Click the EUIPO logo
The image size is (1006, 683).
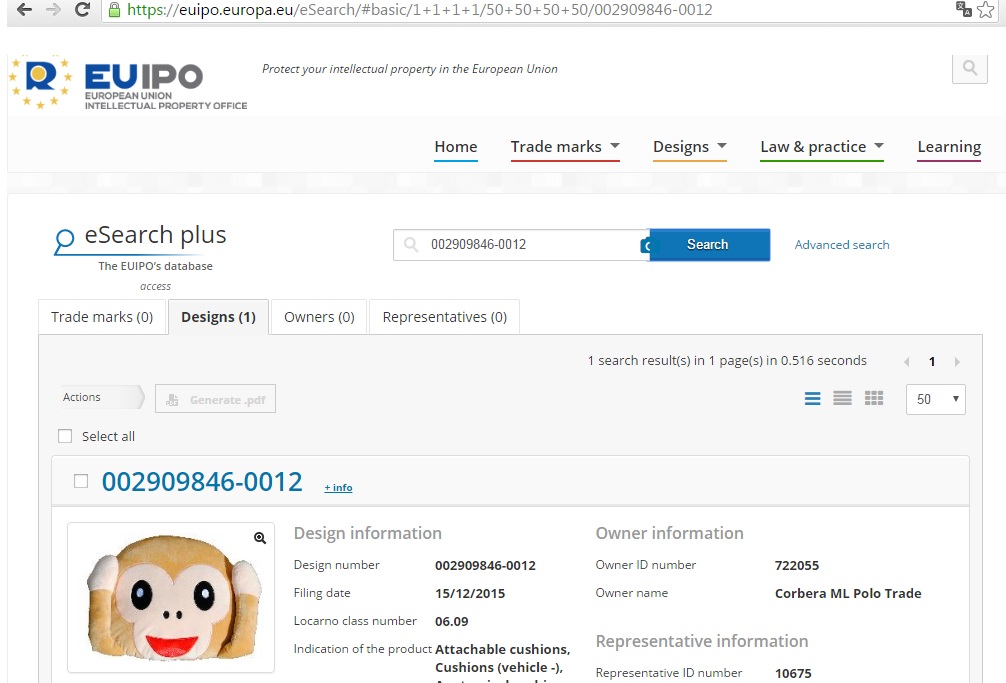point(128,83)
